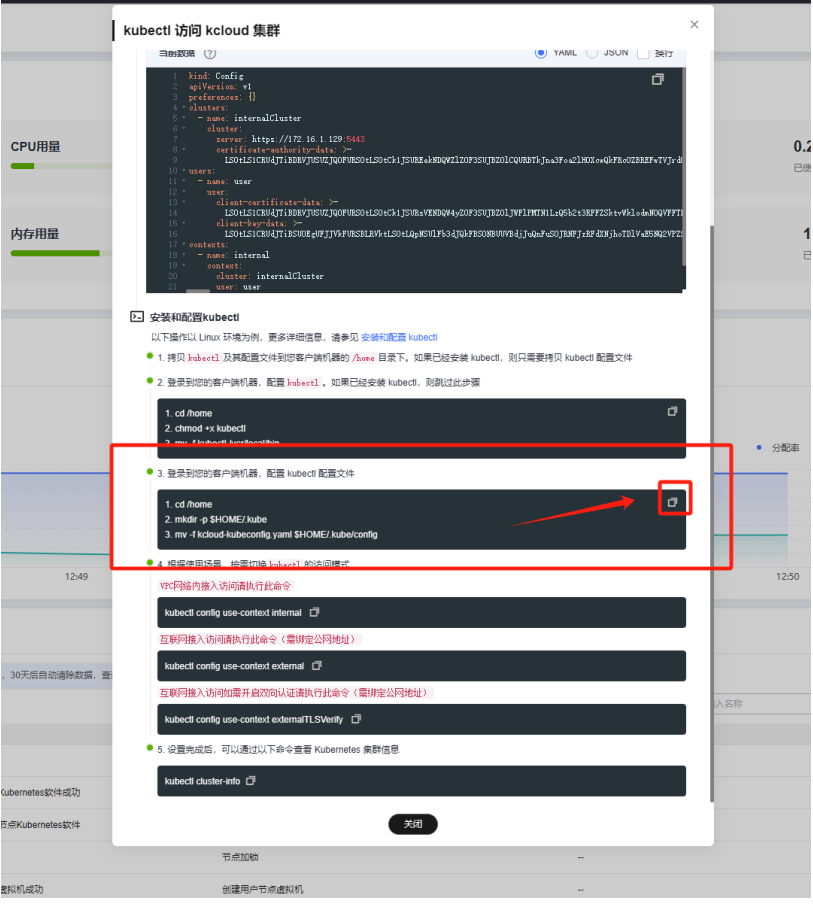
Task: Collapse the contexts: section at line 17
Action: [x=184, y=245]
